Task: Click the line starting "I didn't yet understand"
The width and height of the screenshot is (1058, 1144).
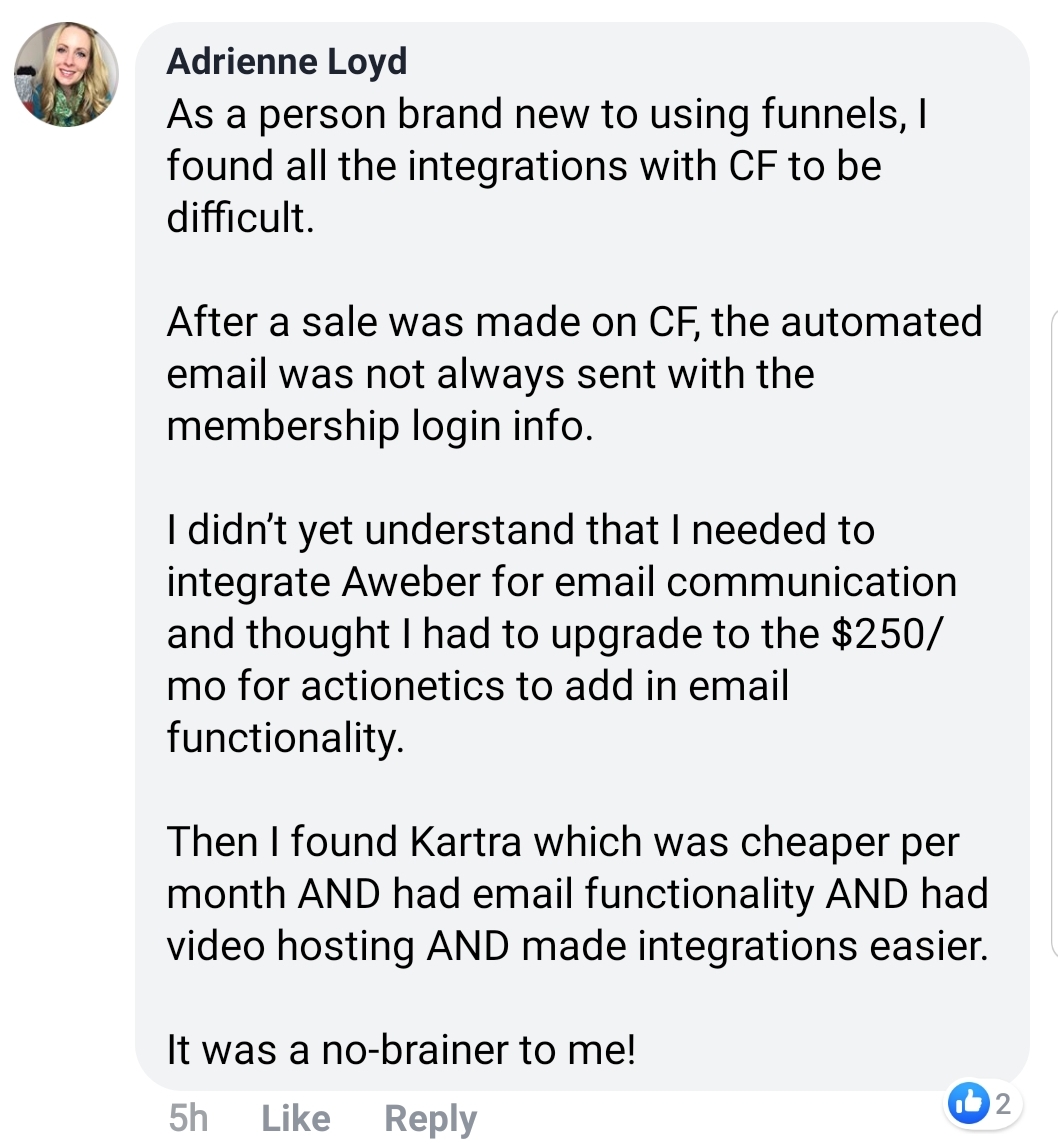Action: click(x=520, y=530)
